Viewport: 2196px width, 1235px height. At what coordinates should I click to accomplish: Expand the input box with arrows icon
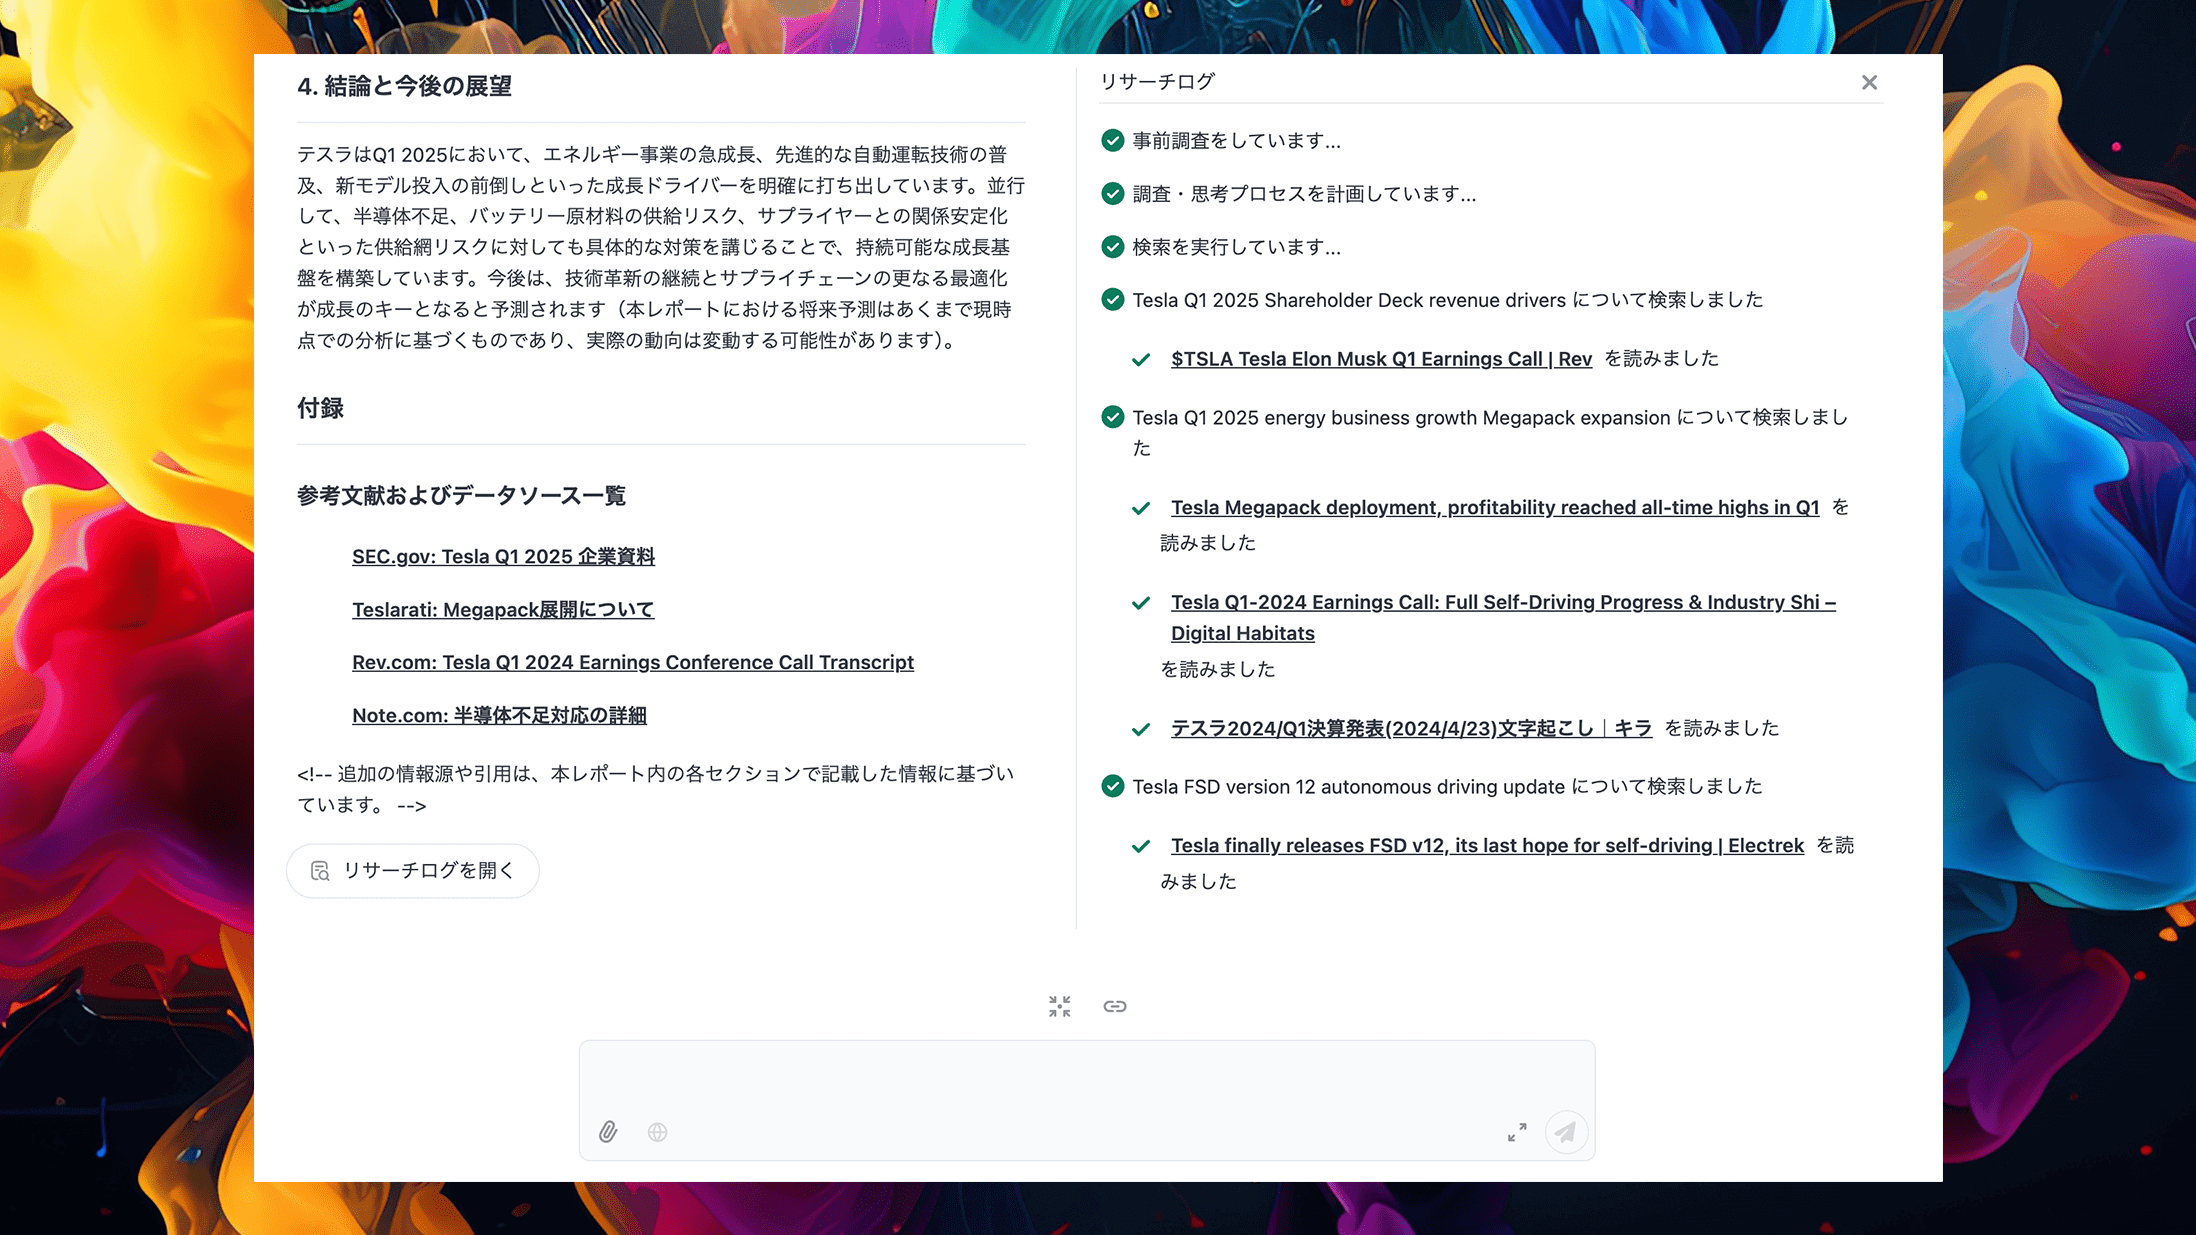1517,1132
